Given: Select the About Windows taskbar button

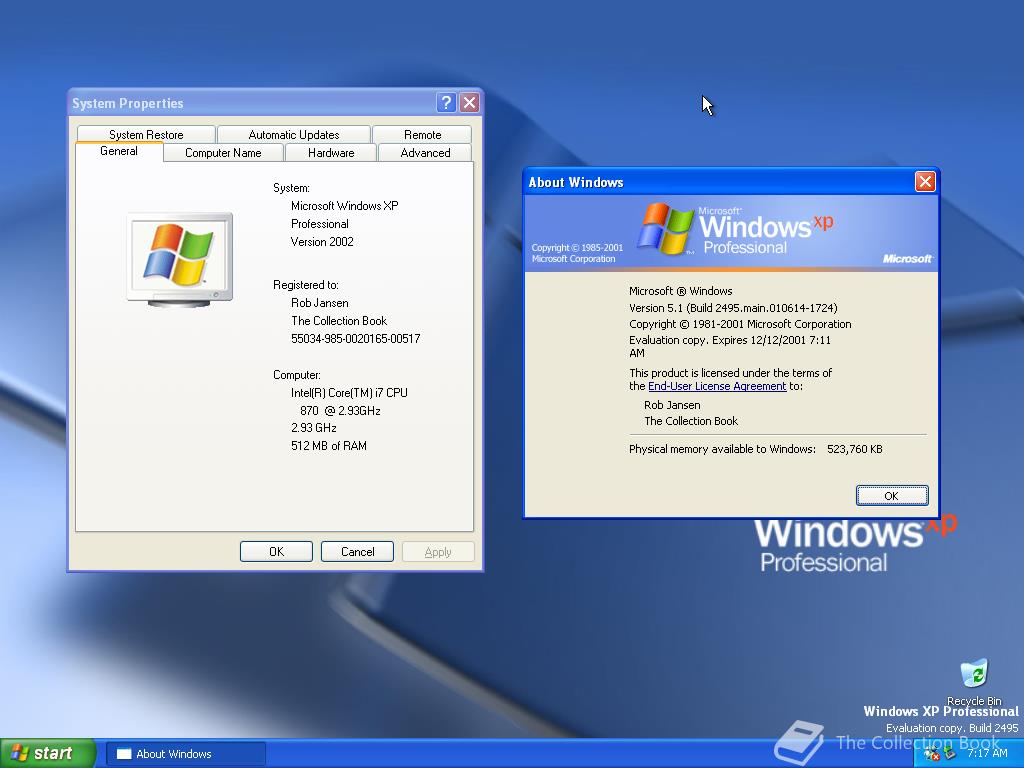Looking at the screenshot, I should [185, 754].
